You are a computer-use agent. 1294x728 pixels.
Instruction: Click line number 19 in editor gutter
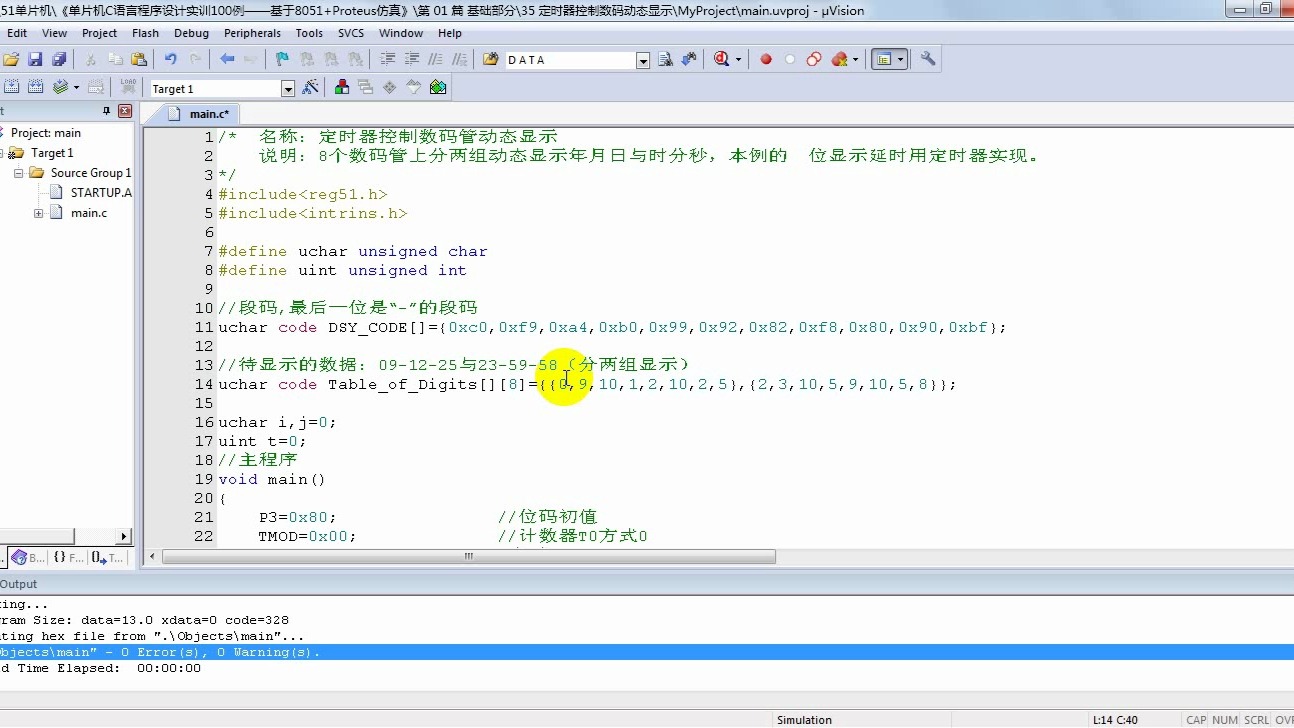click(204, 479)
